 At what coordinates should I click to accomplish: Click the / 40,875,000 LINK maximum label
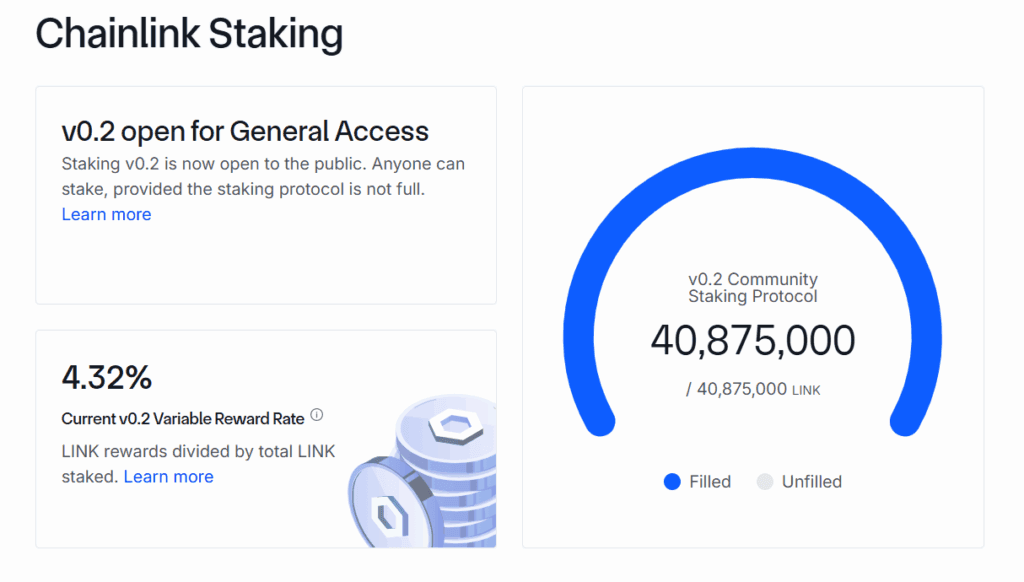pyautogui.click(x=753, y=389)
